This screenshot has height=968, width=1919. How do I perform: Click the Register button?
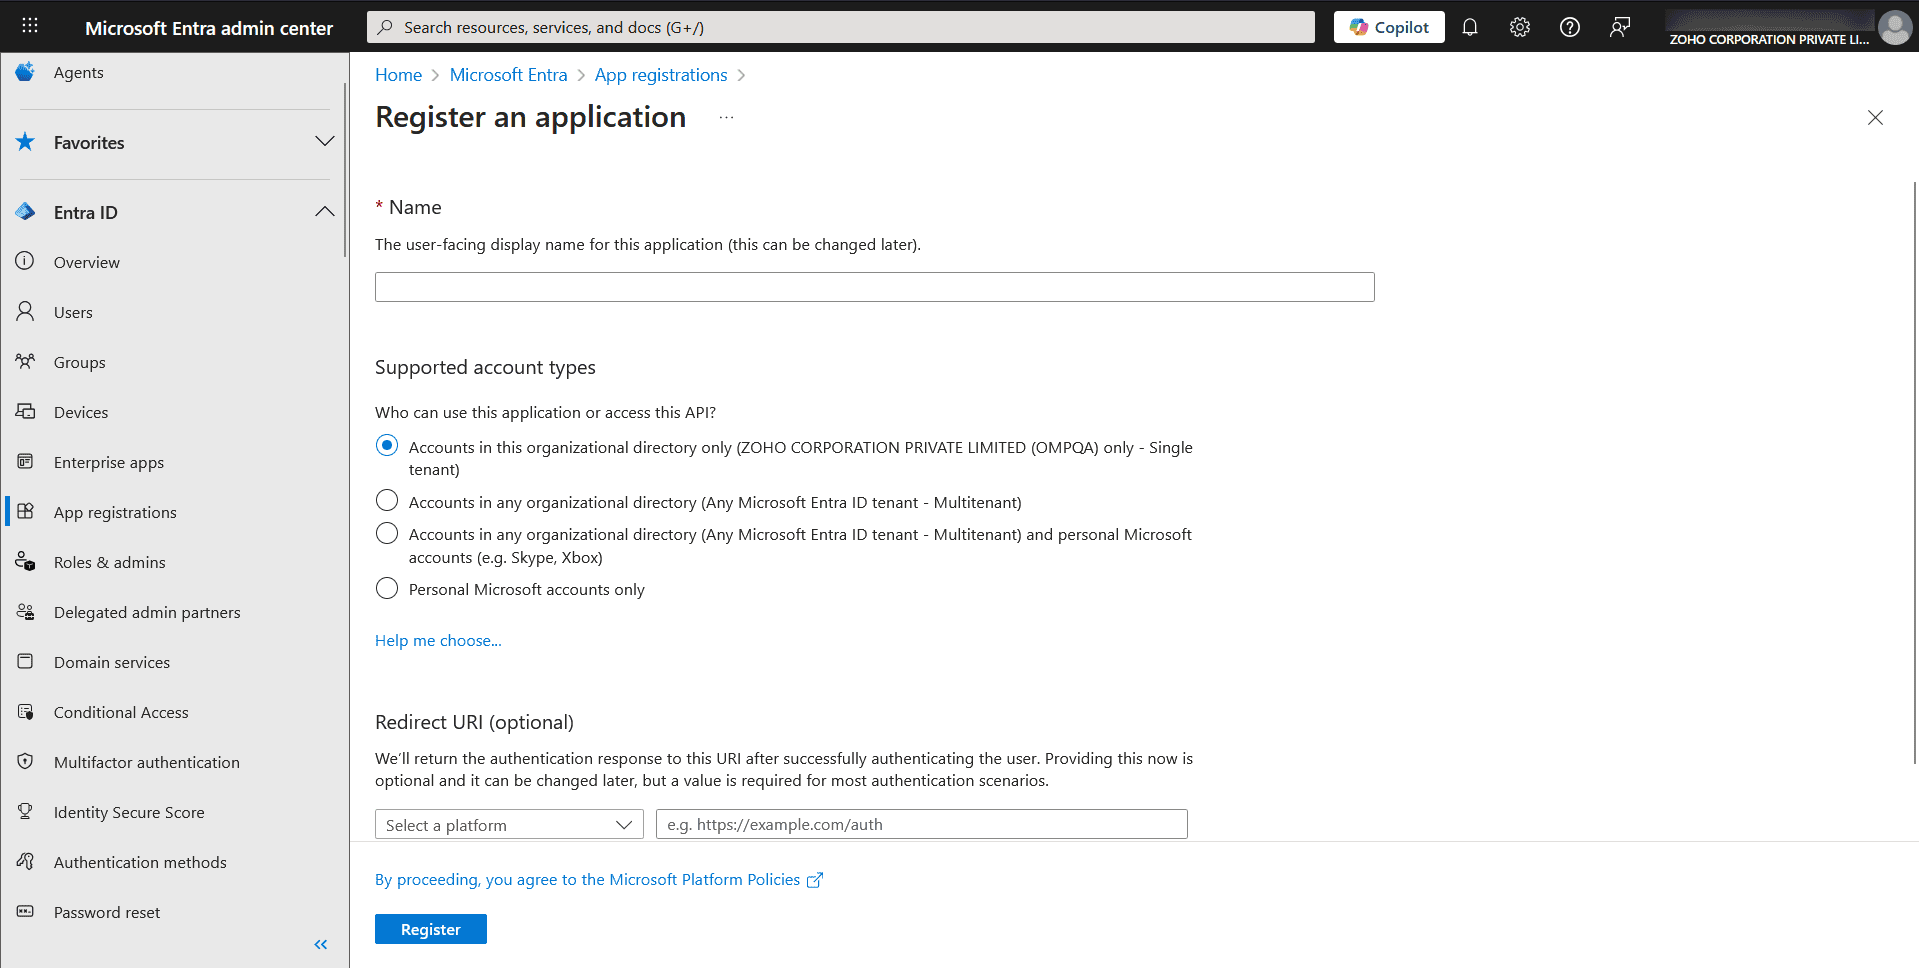430,928
